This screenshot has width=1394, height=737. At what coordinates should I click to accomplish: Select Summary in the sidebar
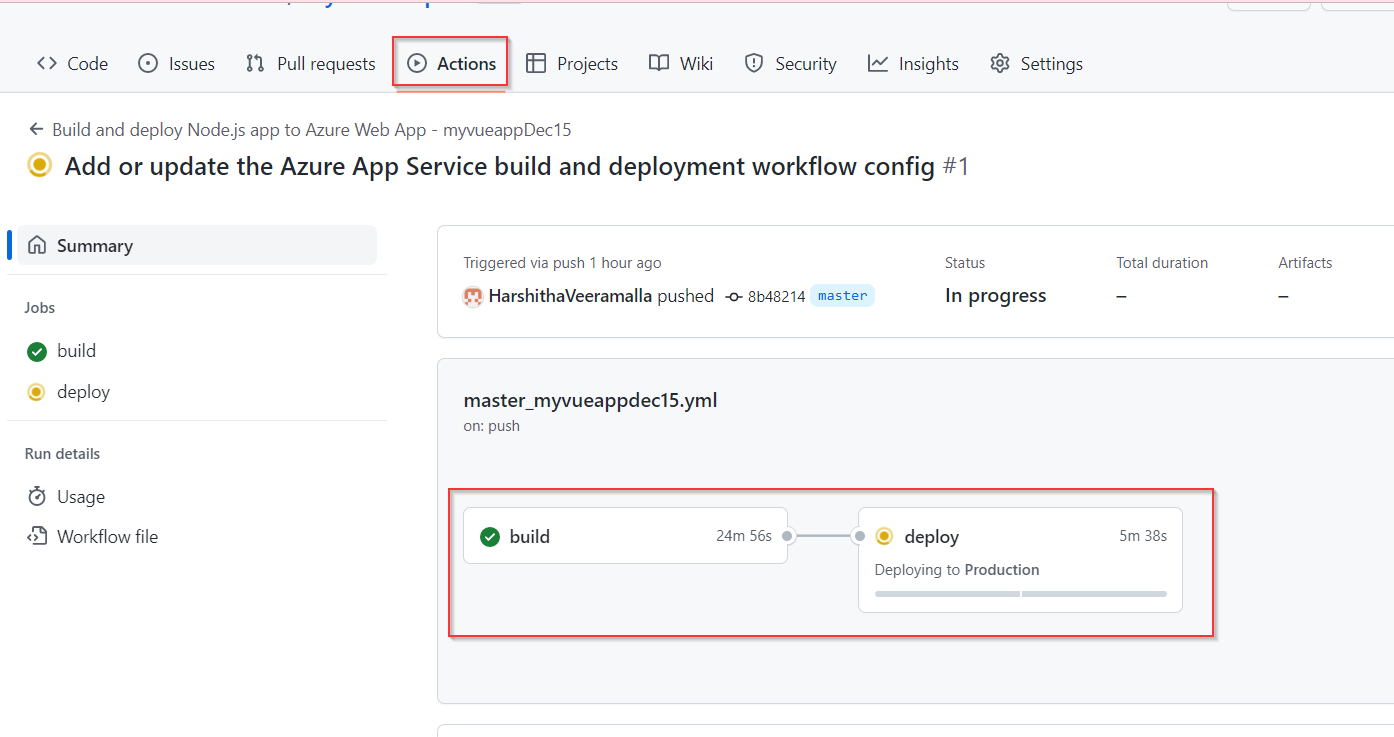(197, 245)
